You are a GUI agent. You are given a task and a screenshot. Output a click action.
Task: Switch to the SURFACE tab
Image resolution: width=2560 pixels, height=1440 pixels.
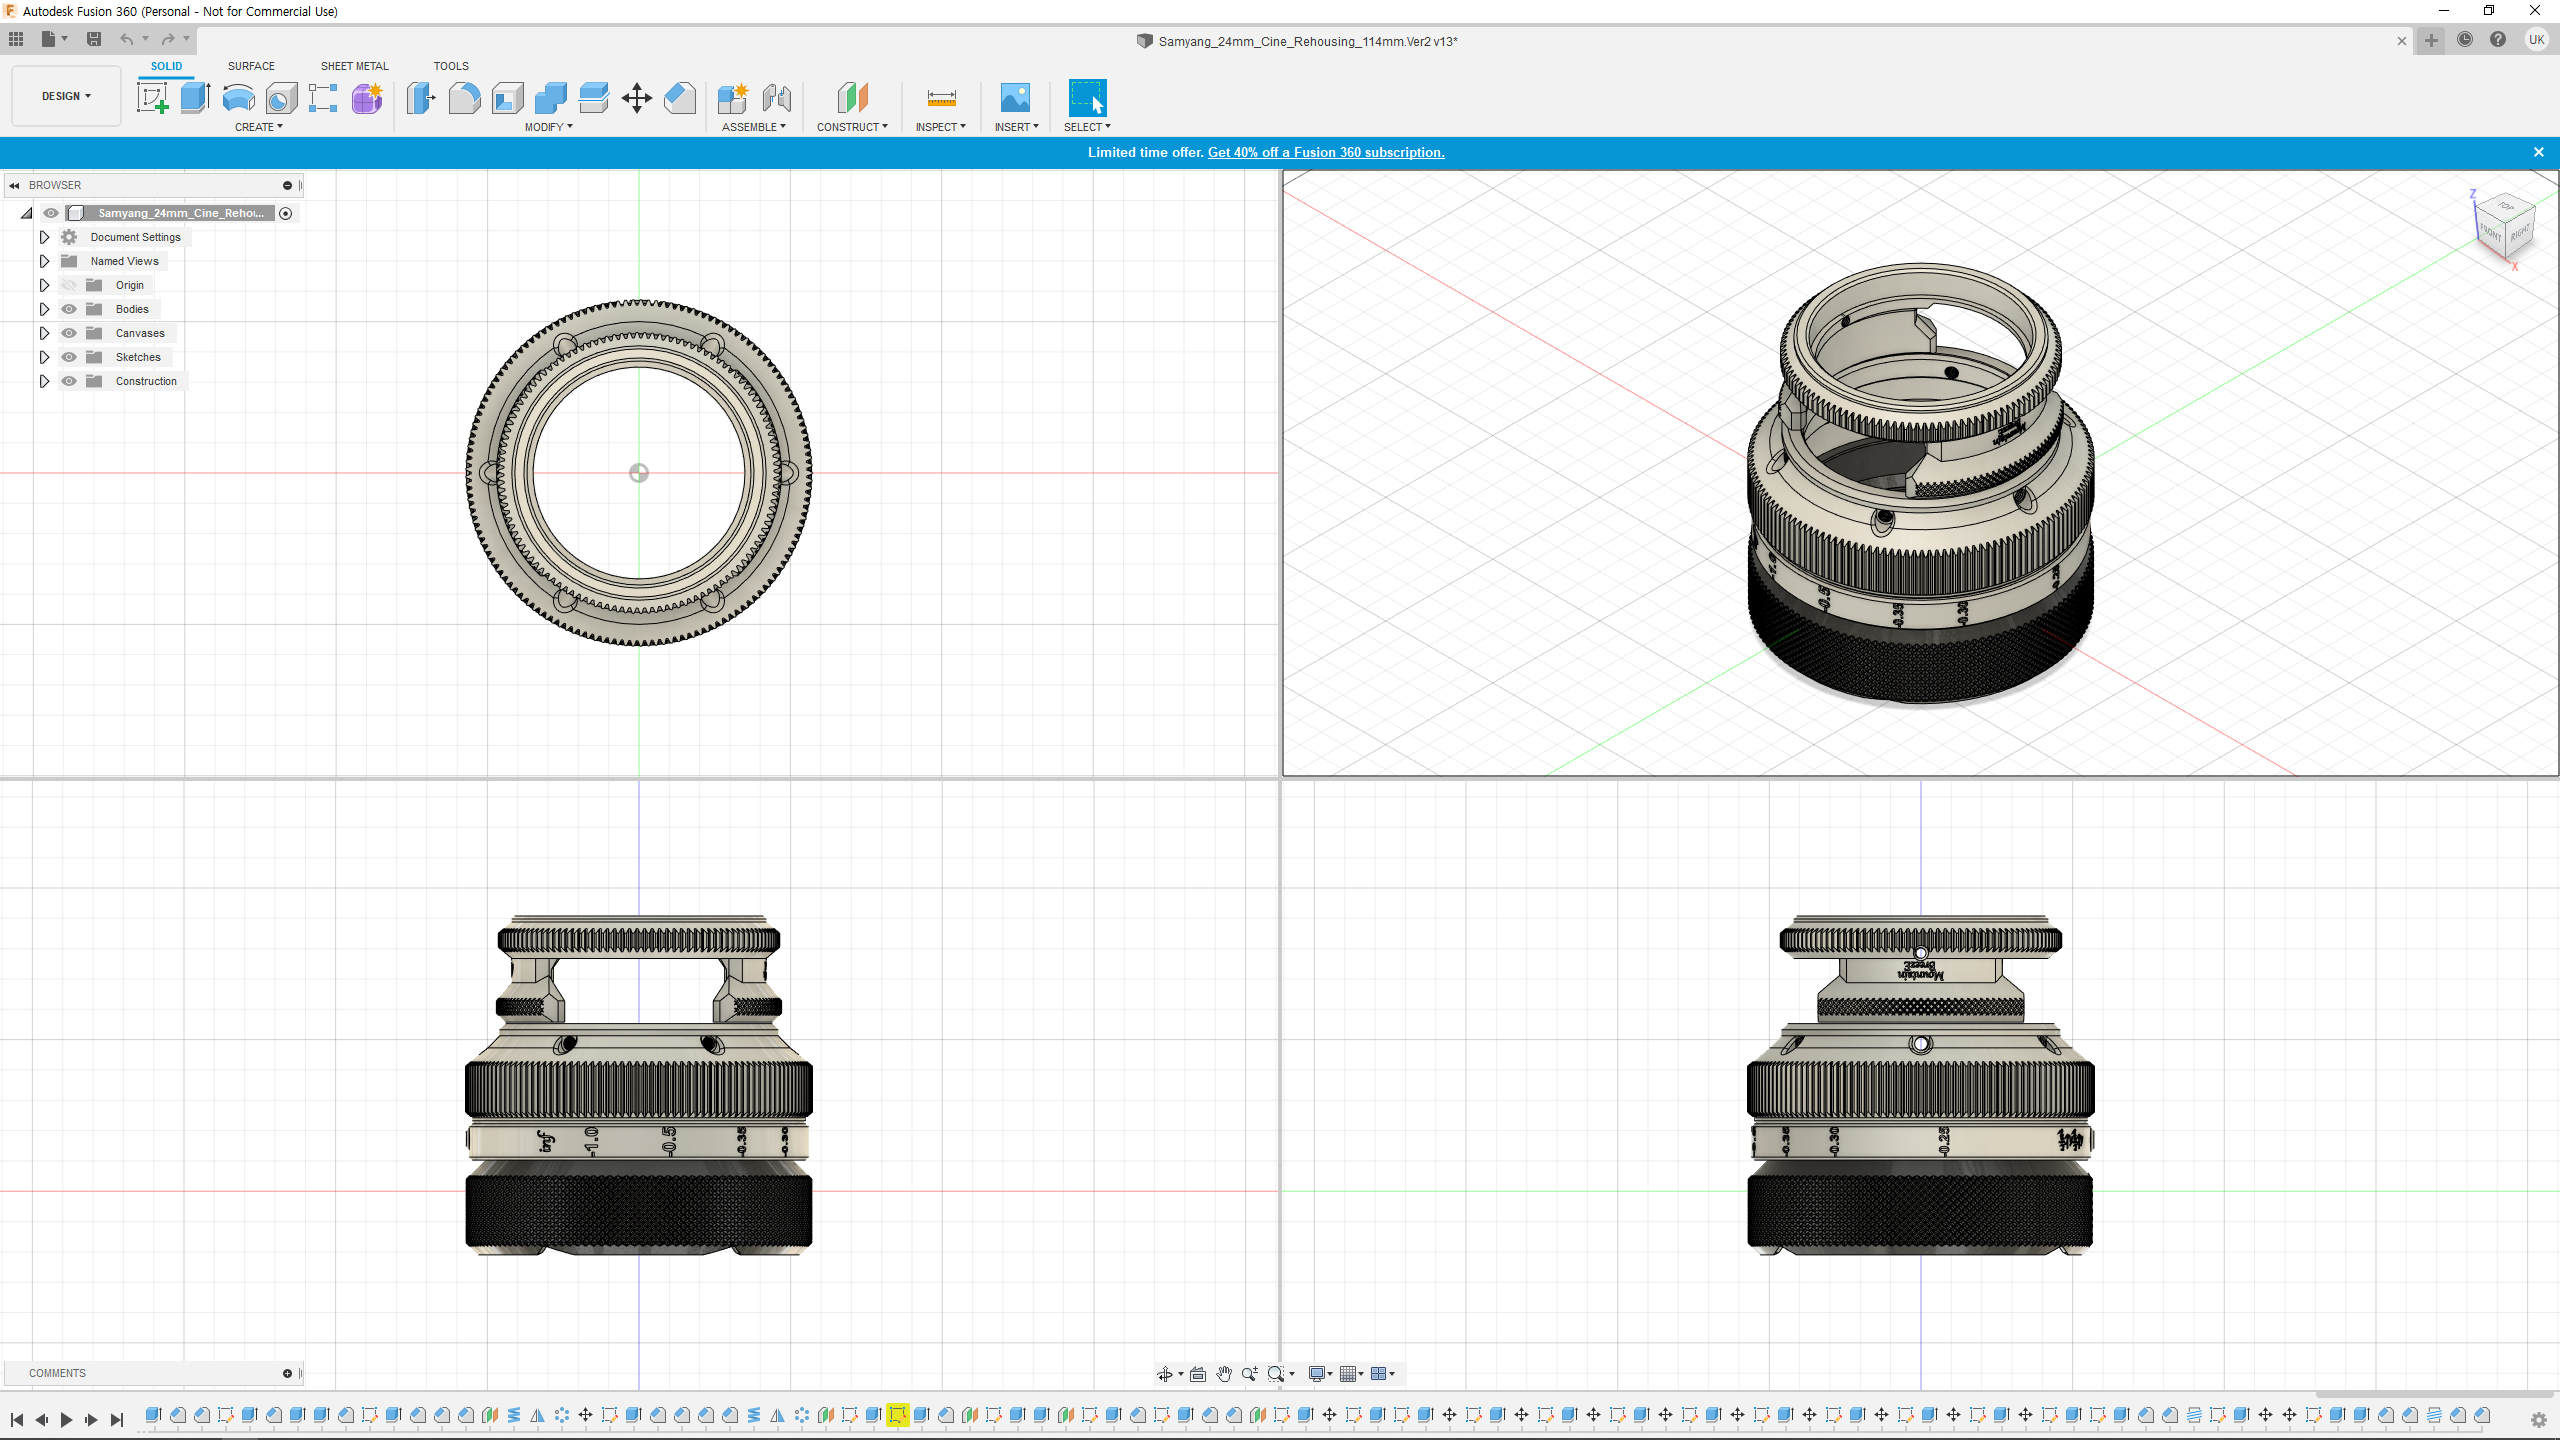coord(251,66)
